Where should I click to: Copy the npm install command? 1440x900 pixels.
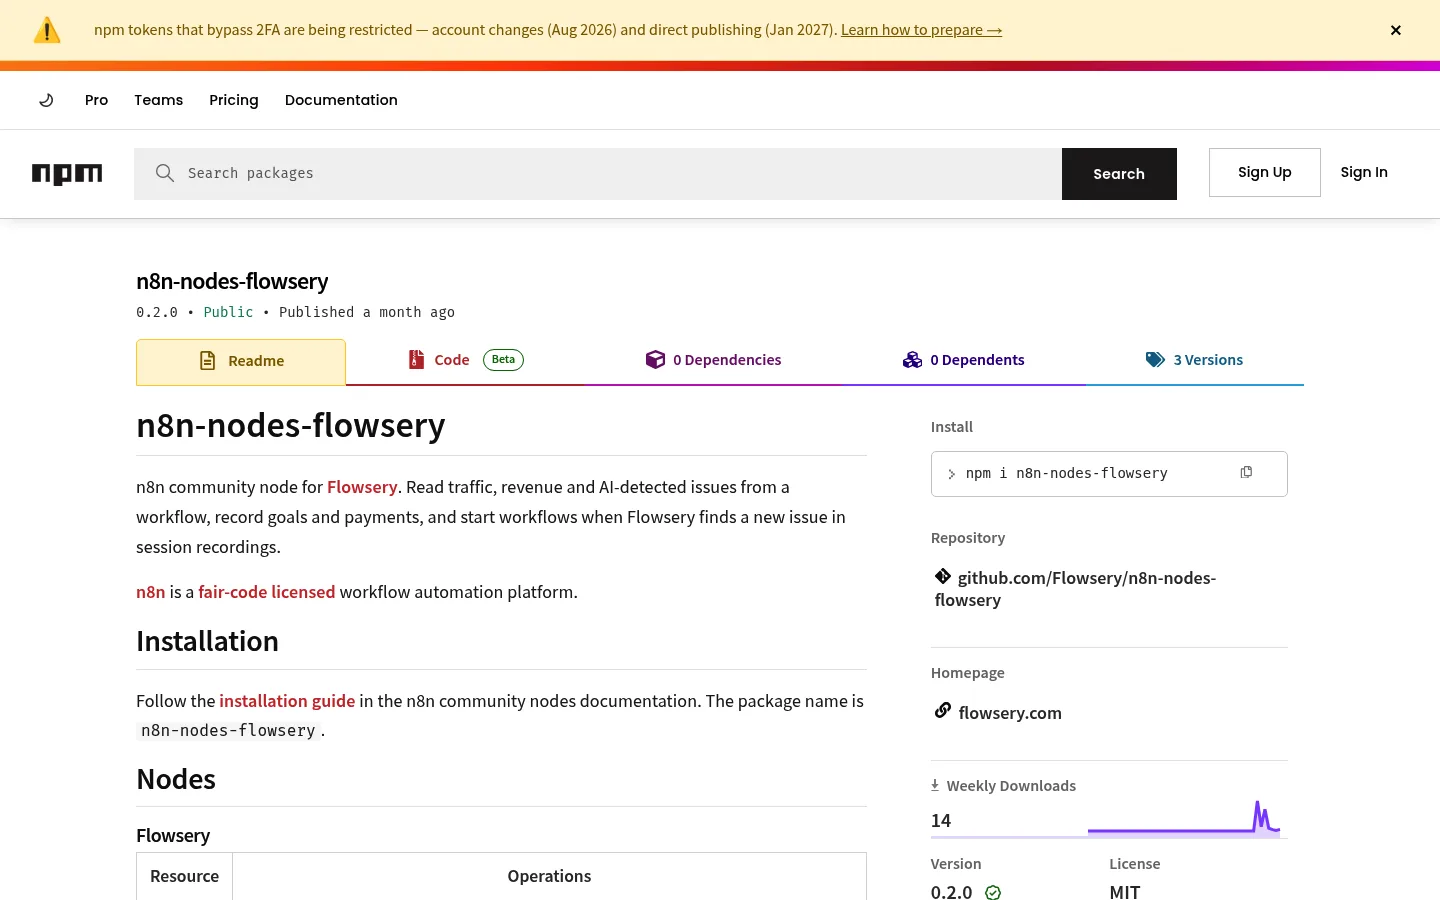1246,472
